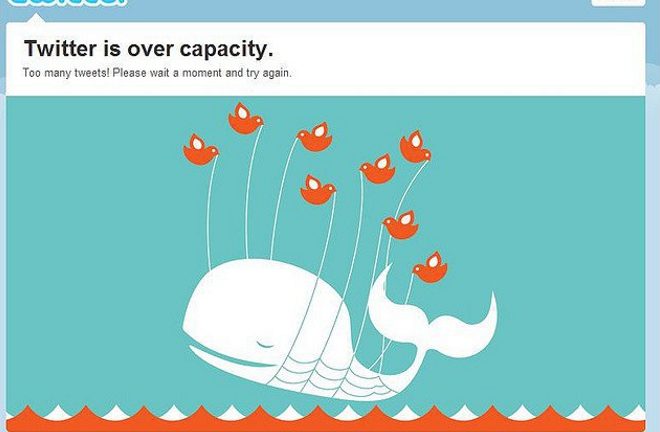Click the "Too many tweets!" message text

[66, 73]
